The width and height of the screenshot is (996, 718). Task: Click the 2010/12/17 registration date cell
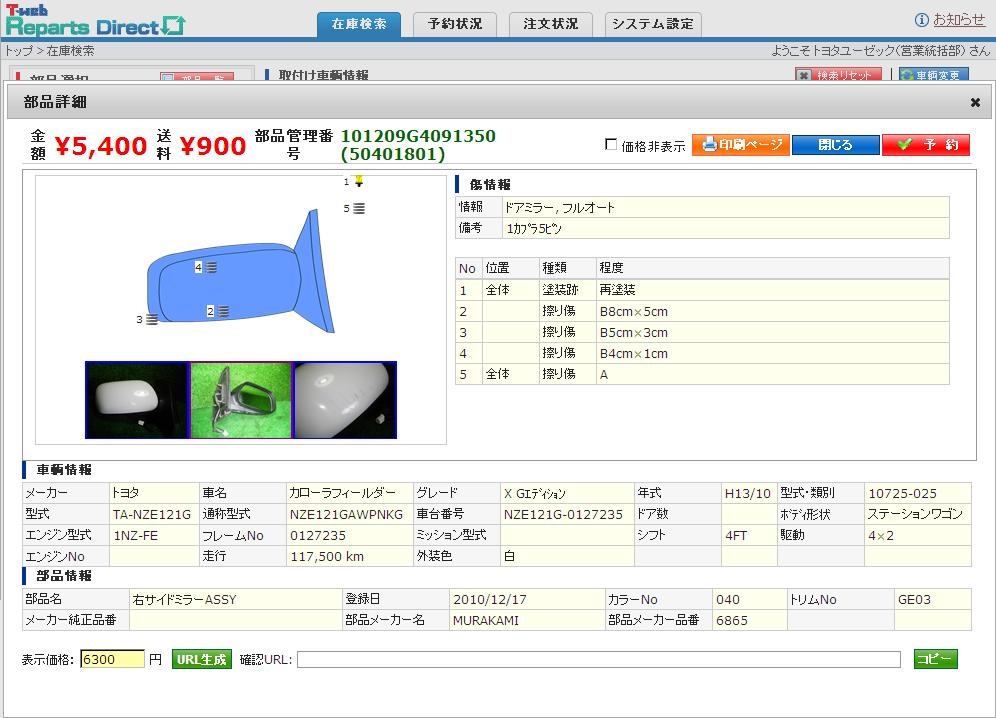(527, 599)
